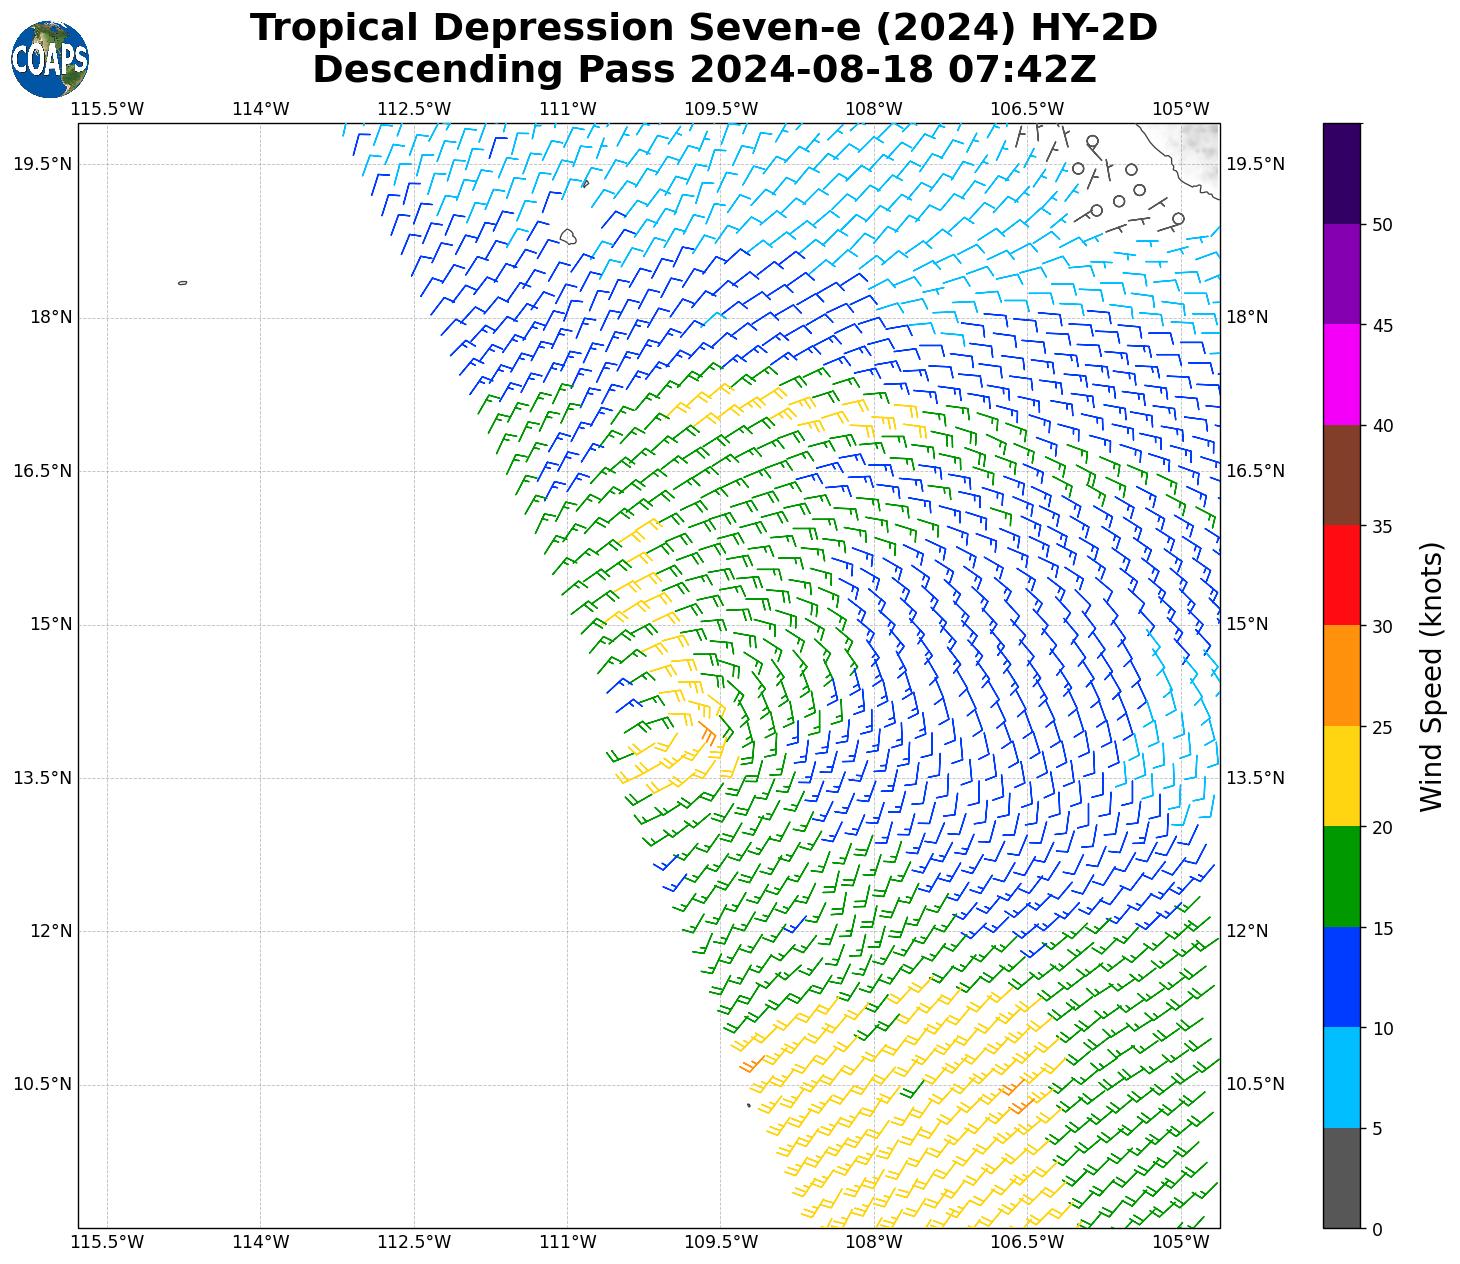
Task: Click the 111°W label on top axis
Action: click(x=567, y=109)
